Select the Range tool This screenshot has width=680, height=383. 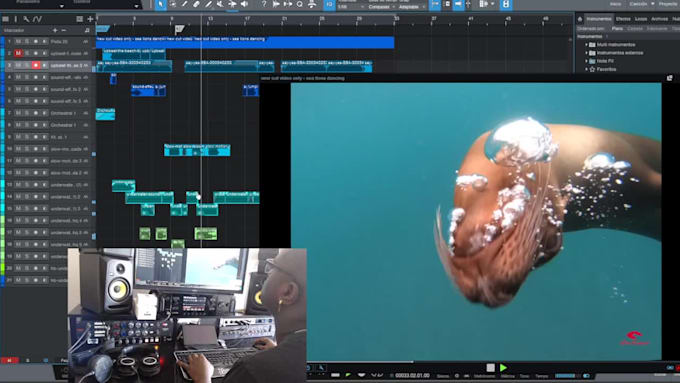coord(173,4)
